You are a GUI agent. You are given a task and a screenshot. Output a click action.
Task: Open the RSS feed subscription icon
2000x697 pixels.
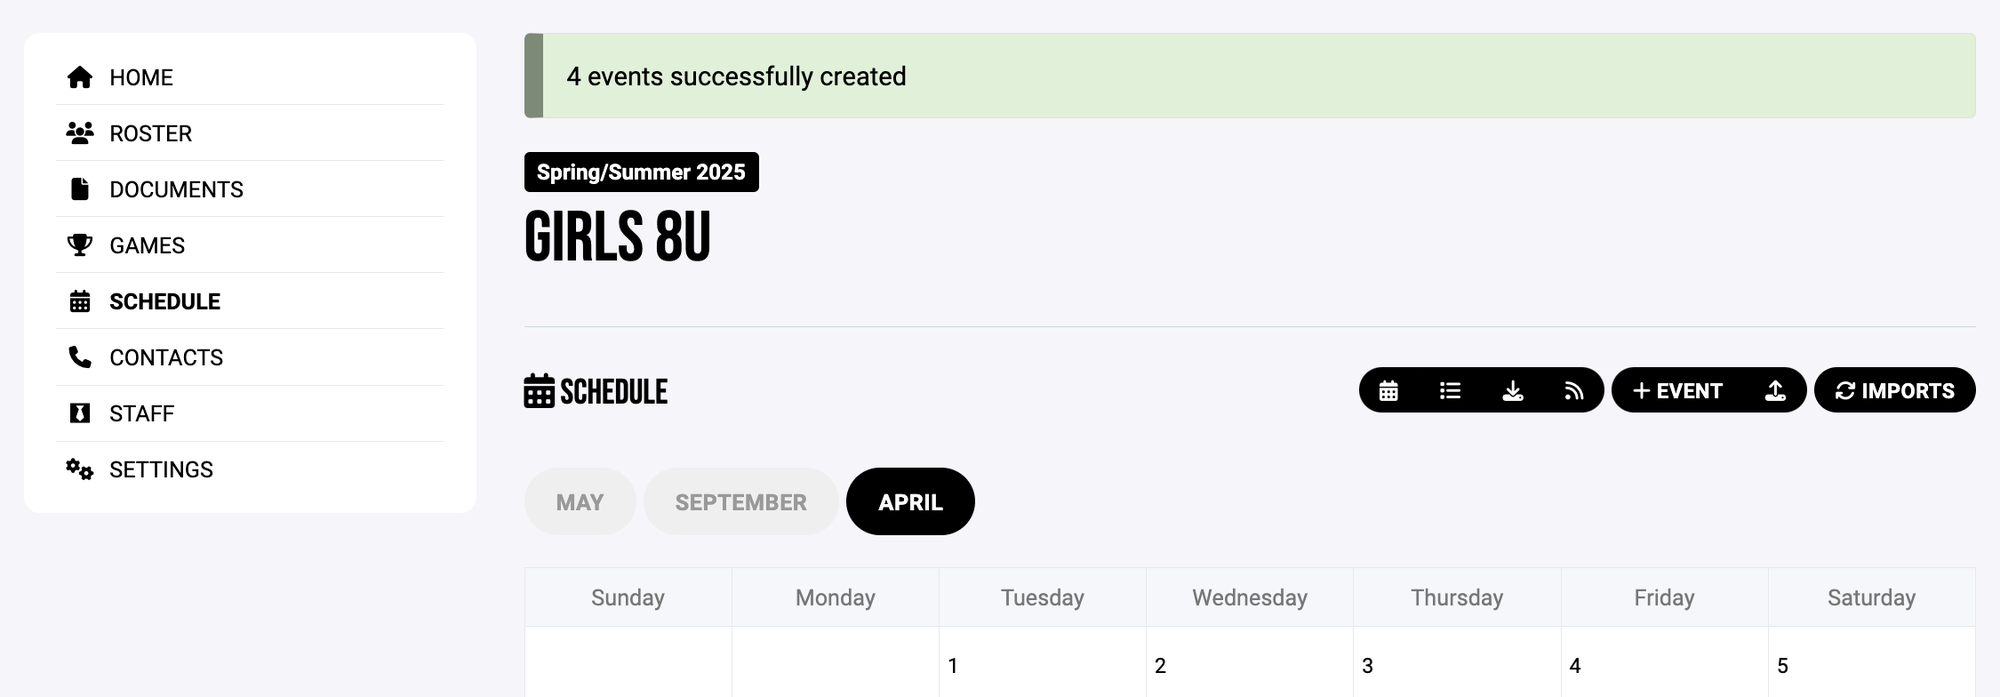click(x=1574, y=391)
